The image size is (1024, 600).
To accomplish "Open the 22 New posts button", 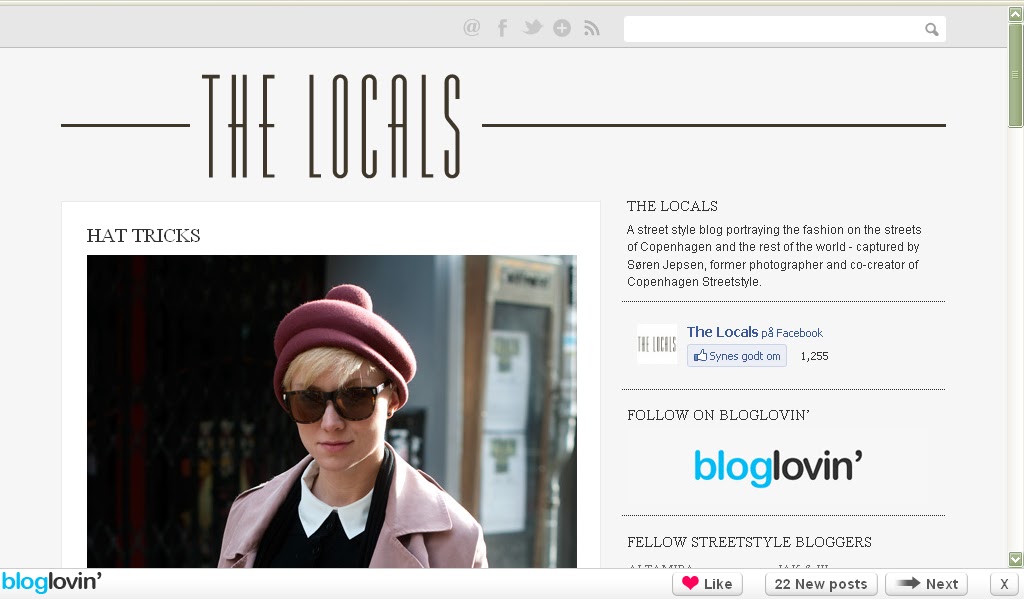I will click(x=821, y=584).
